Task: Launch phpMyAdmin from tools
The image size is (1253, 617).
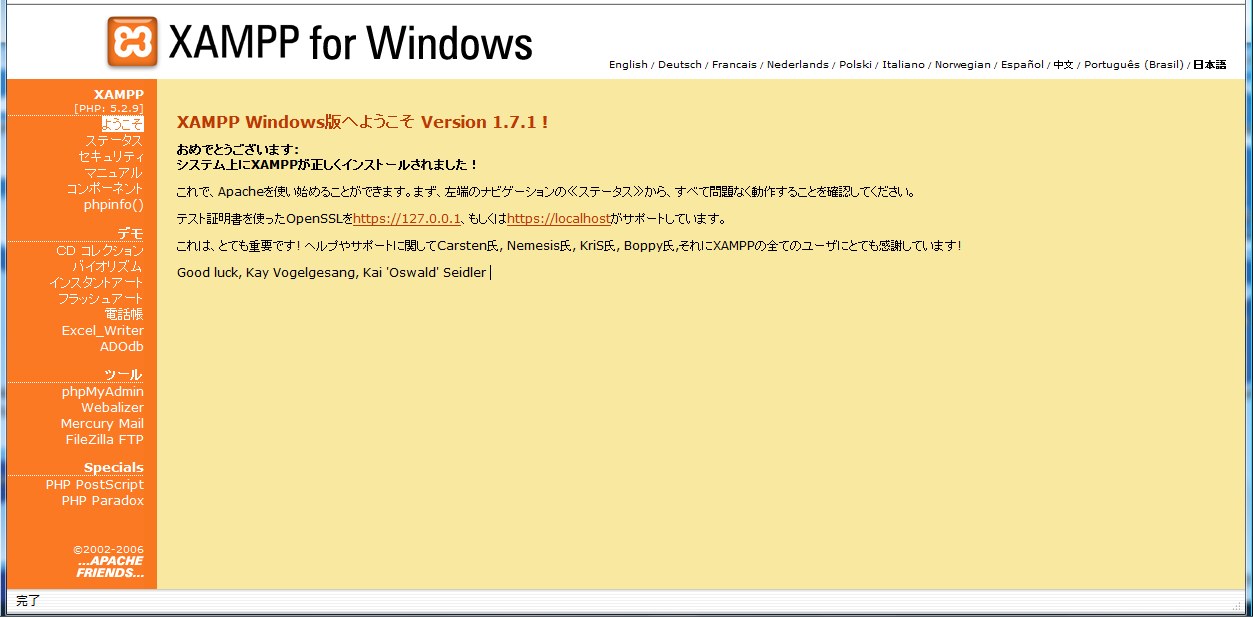Action: point(102,392)
